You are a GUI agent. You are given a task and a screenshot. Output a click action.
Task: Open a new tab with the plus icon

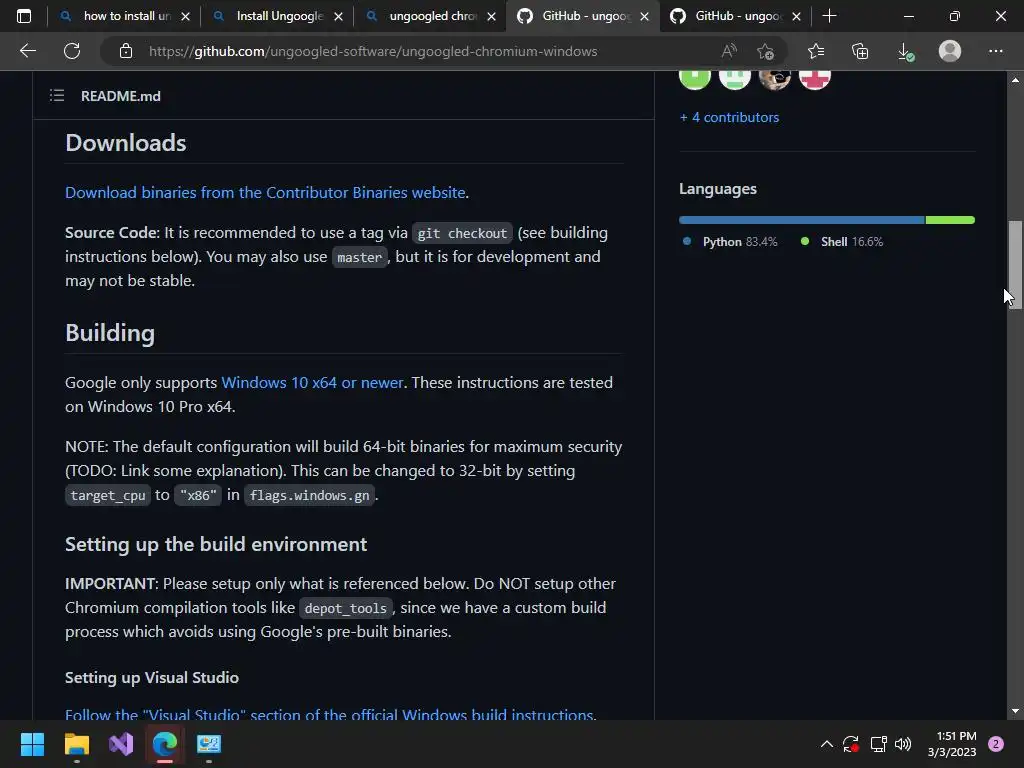tap(829, 16)
